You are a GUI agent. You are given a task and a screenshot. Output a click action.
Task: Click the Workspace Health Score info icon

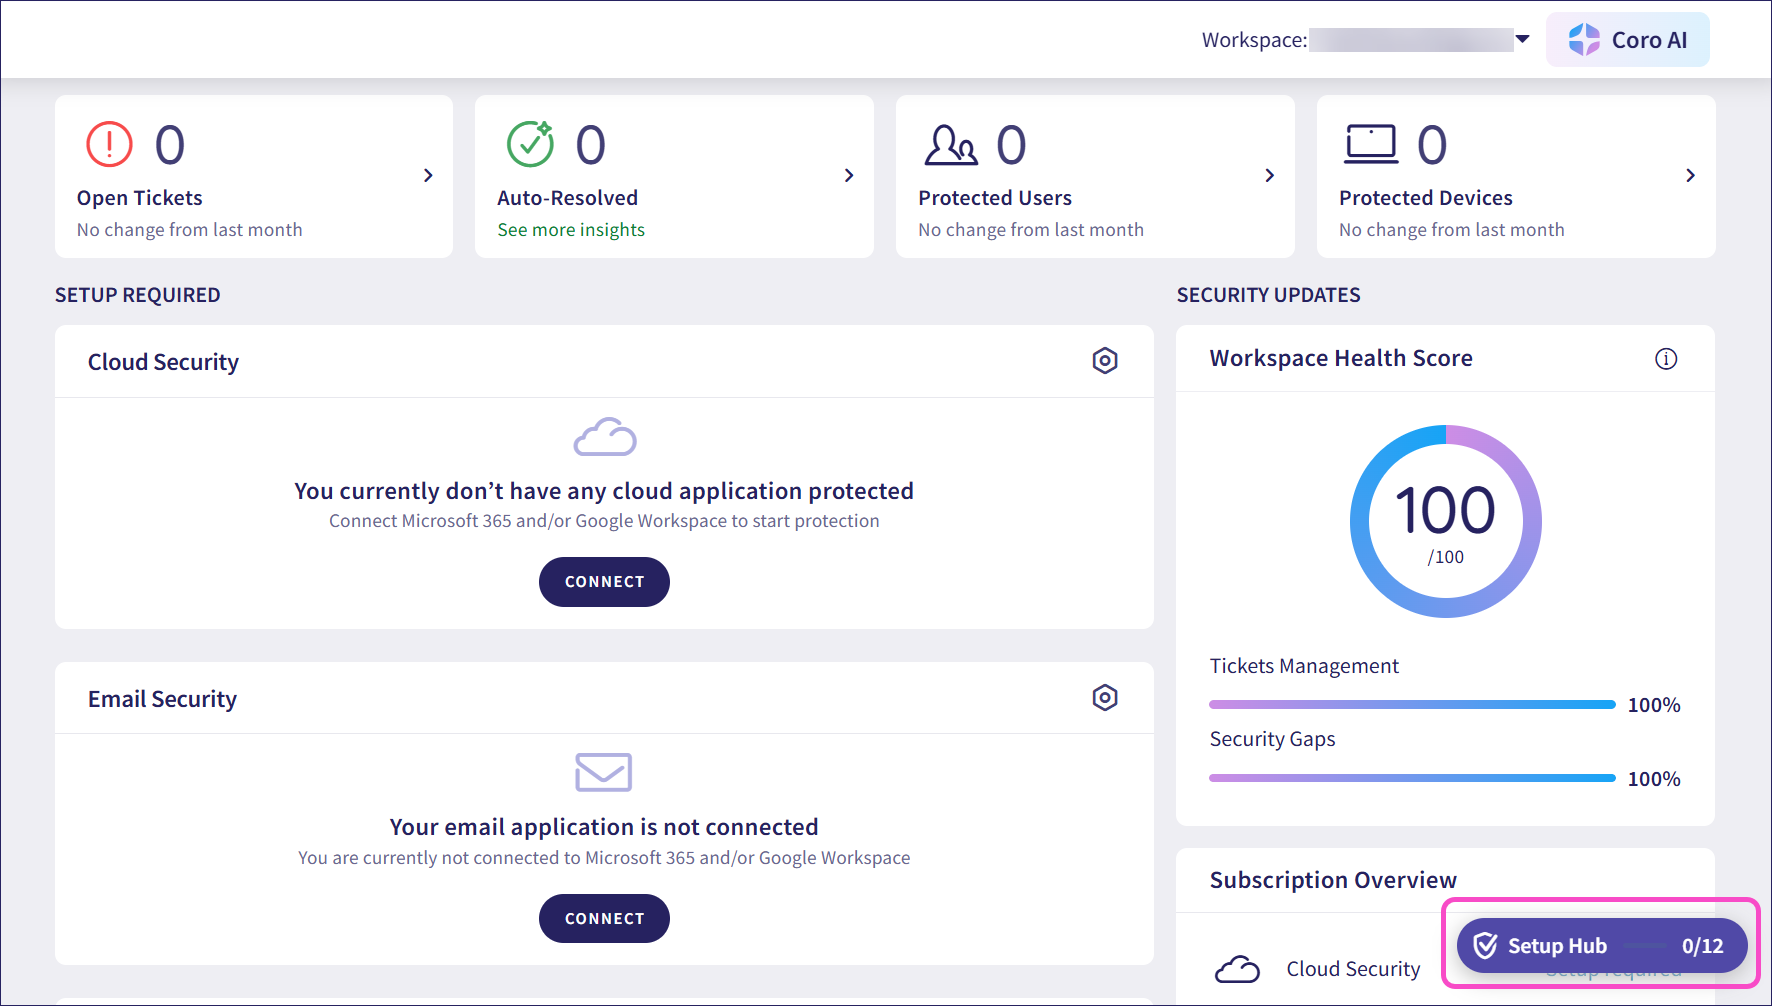pos(1665,359)
